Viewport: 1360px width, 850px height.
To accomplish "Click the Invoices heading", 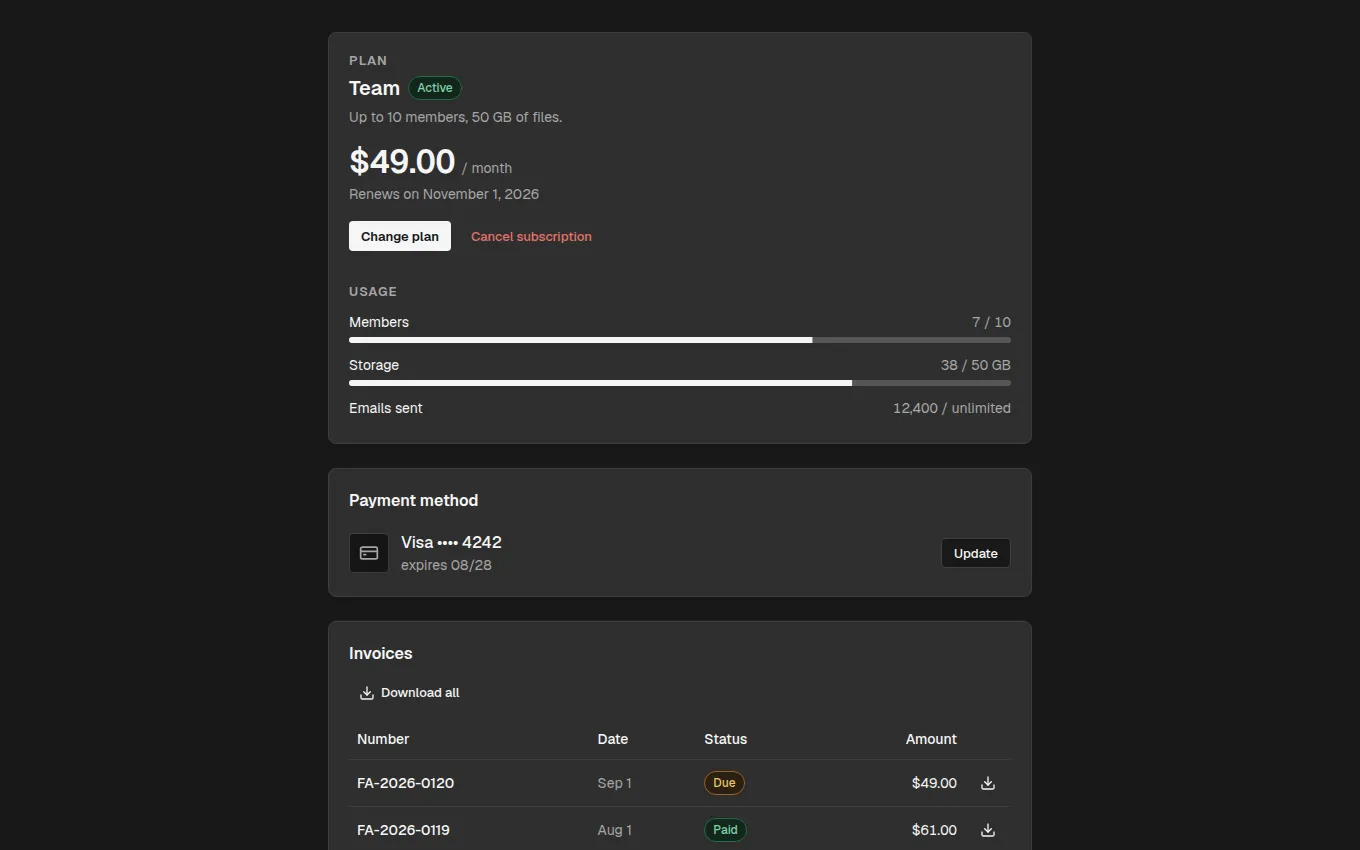I will click(381, 653).
